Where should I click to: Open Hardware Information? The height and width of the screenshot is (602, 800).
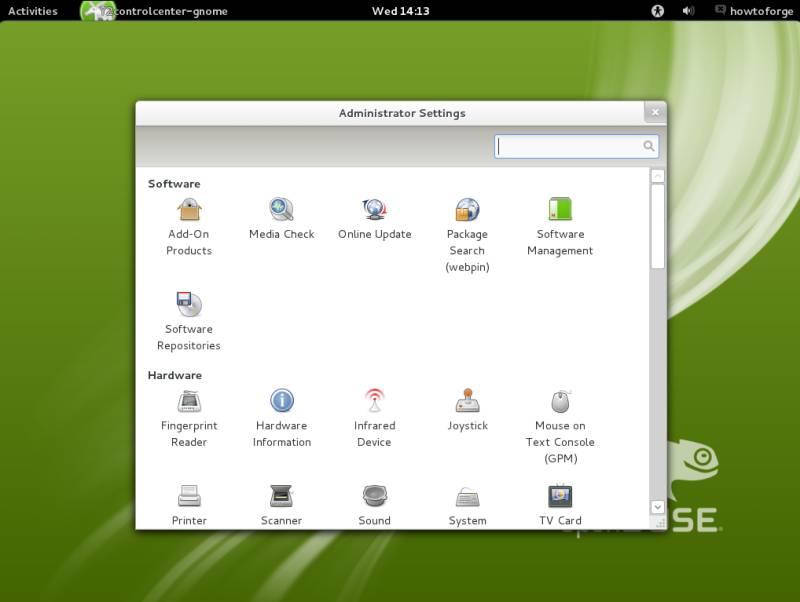[282, 418]
